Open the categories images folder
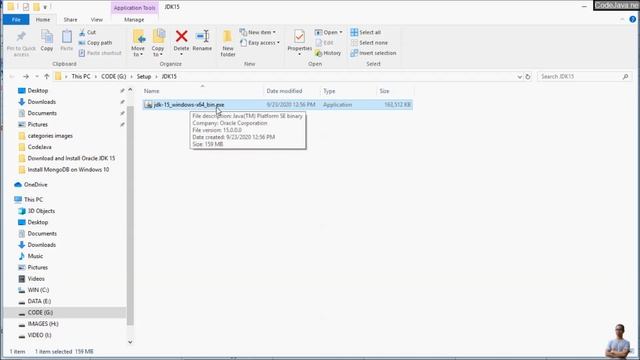The image size is (640, 360). 50,136
